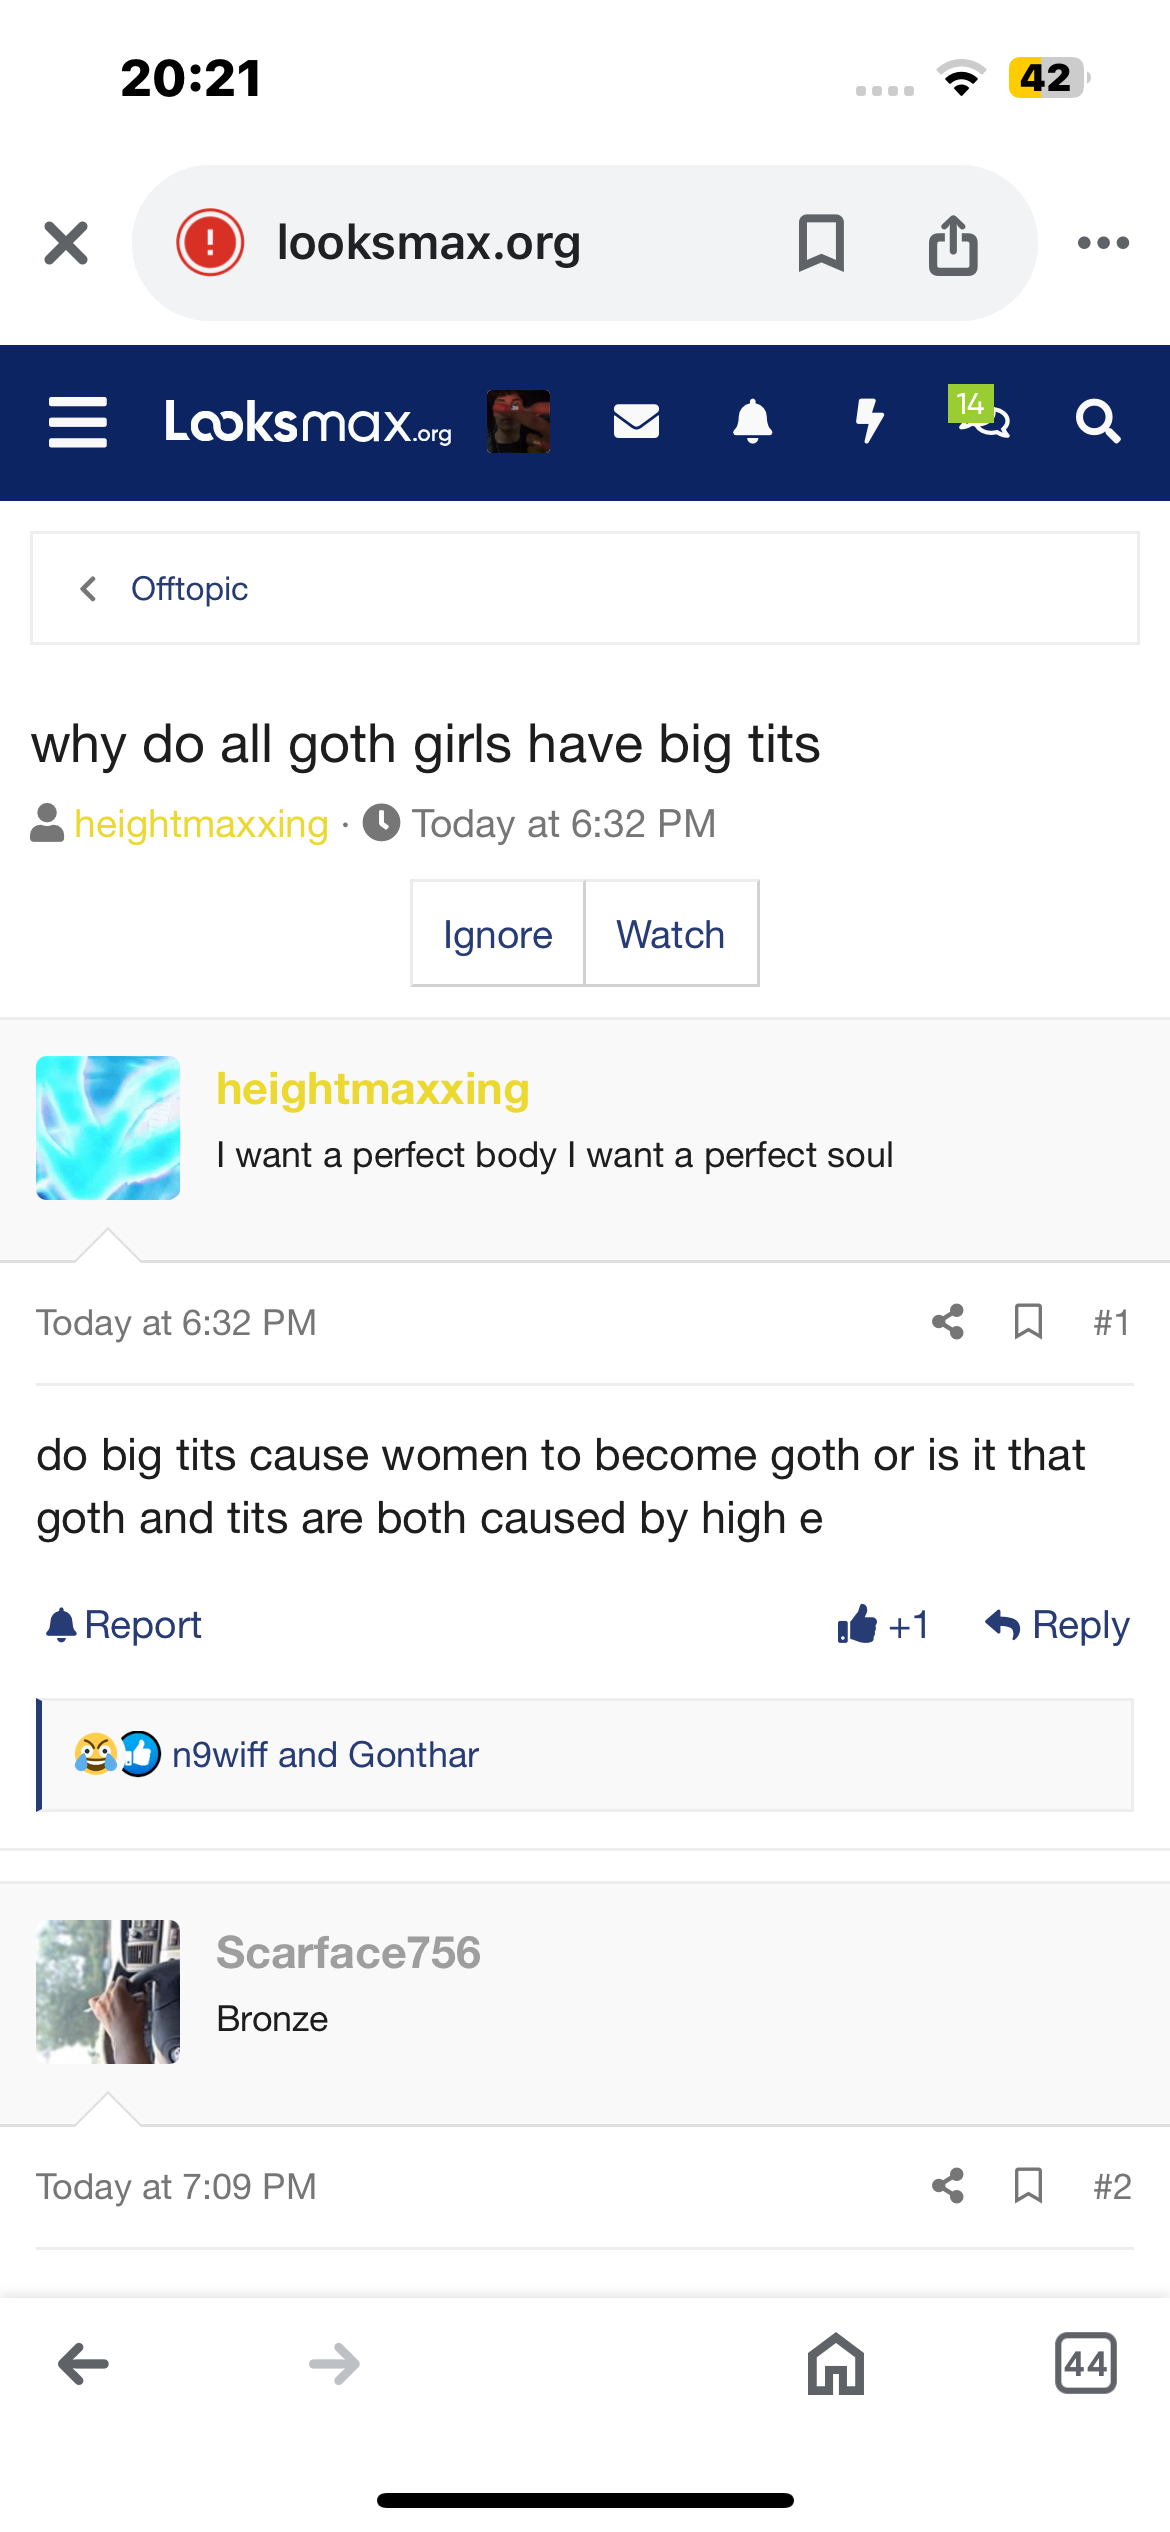Image resolution: width=1170 pixels, height=2532 pixels.
Task: Open the alerts bell in header
Action: (752, 422)
